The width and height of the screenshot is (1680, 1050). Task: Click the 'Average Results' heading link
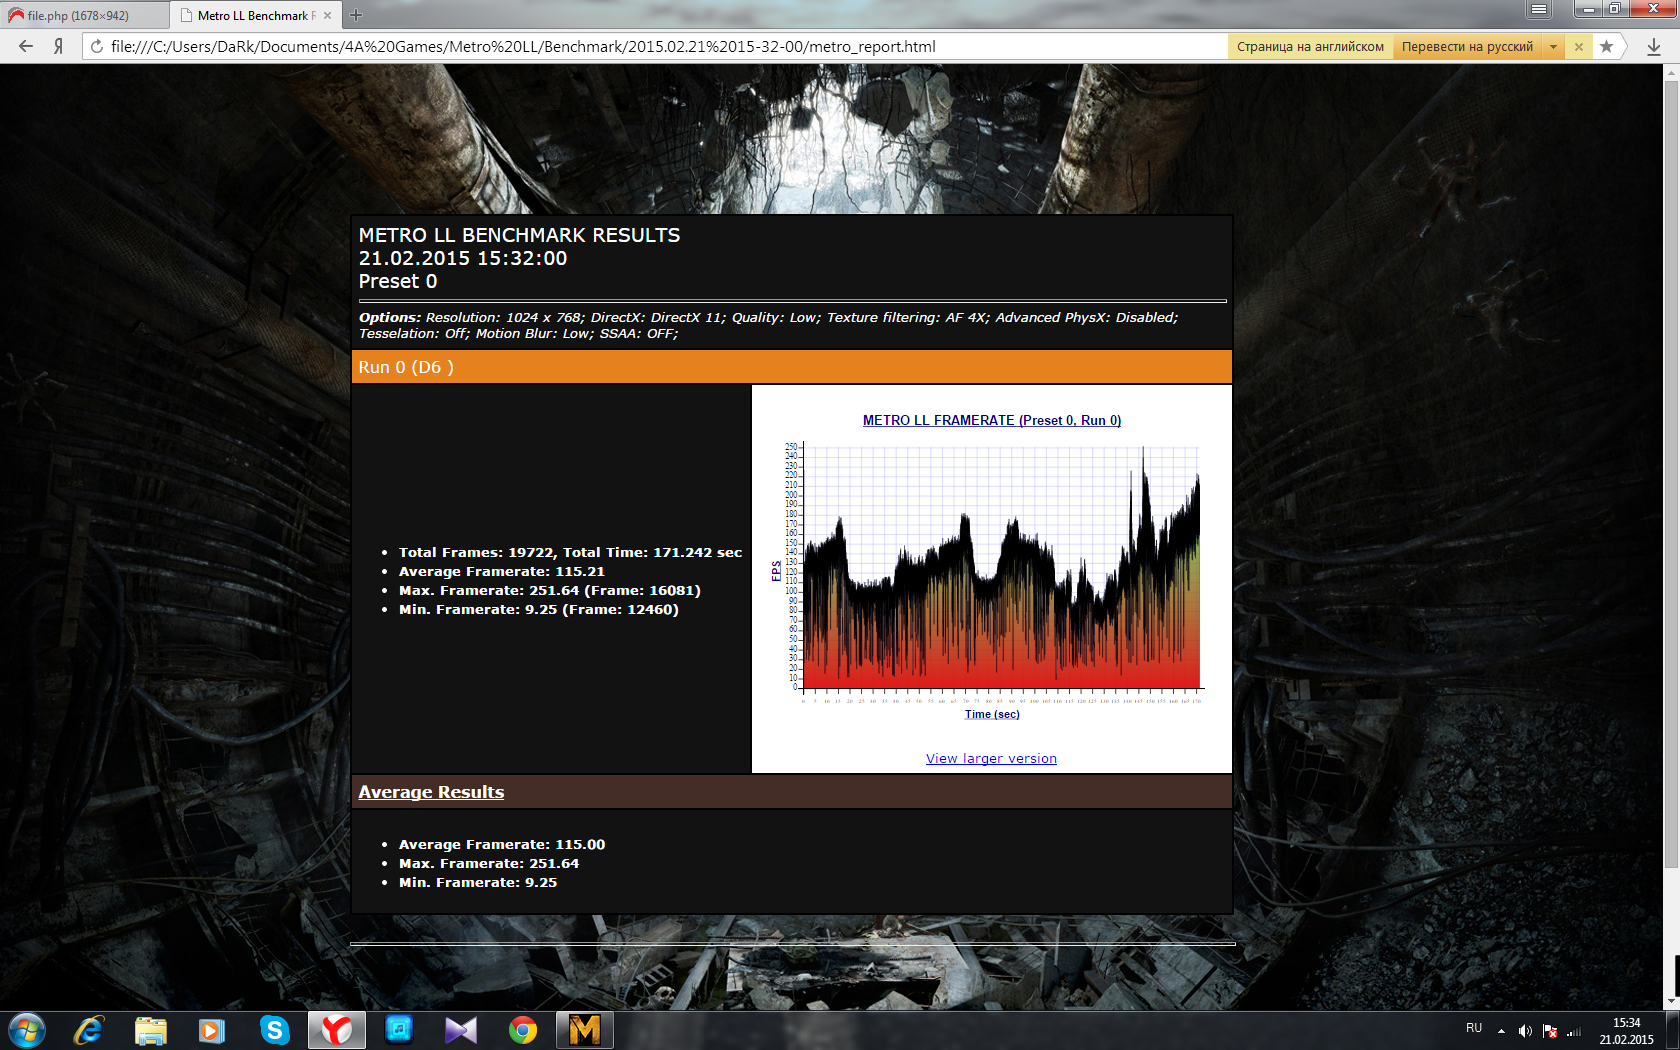point(431,792)
